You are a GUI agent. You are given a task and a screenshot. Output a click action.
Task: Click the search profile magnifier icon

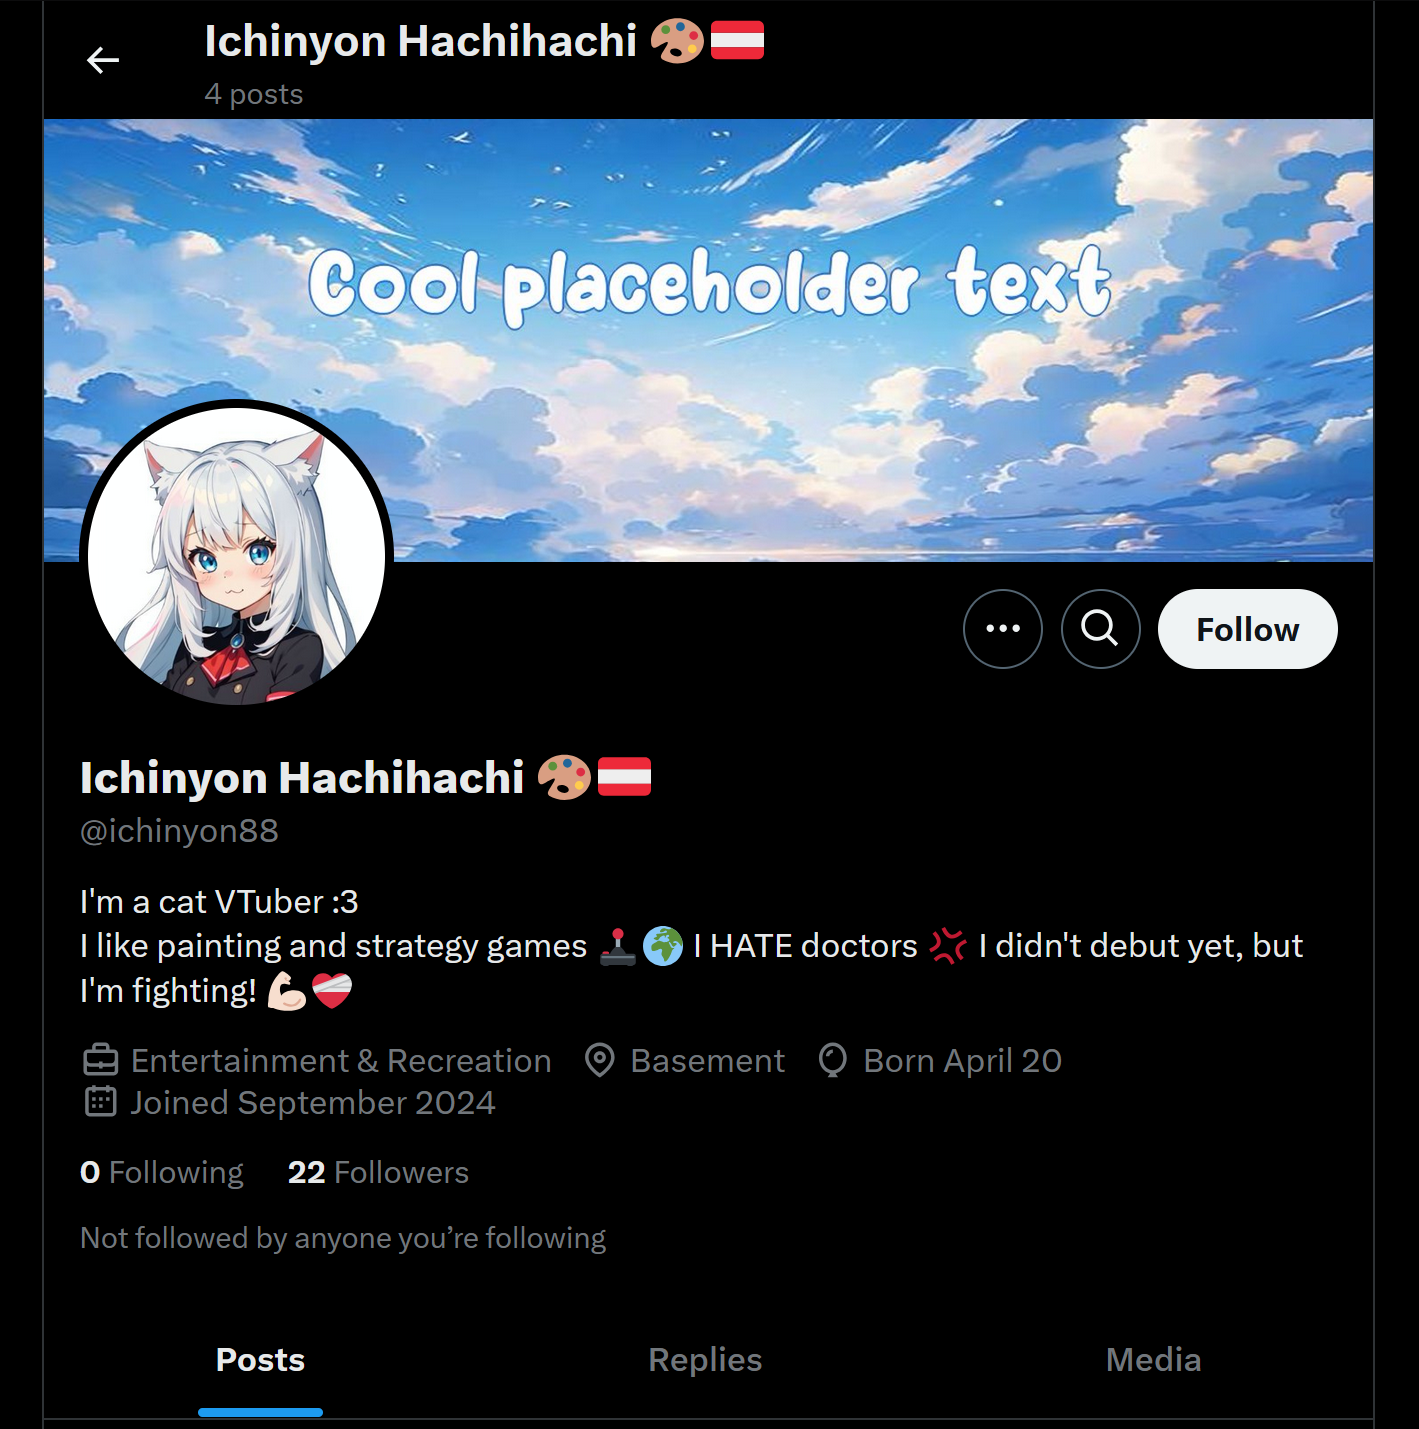pyautogui.click(x=1100, y=629)
